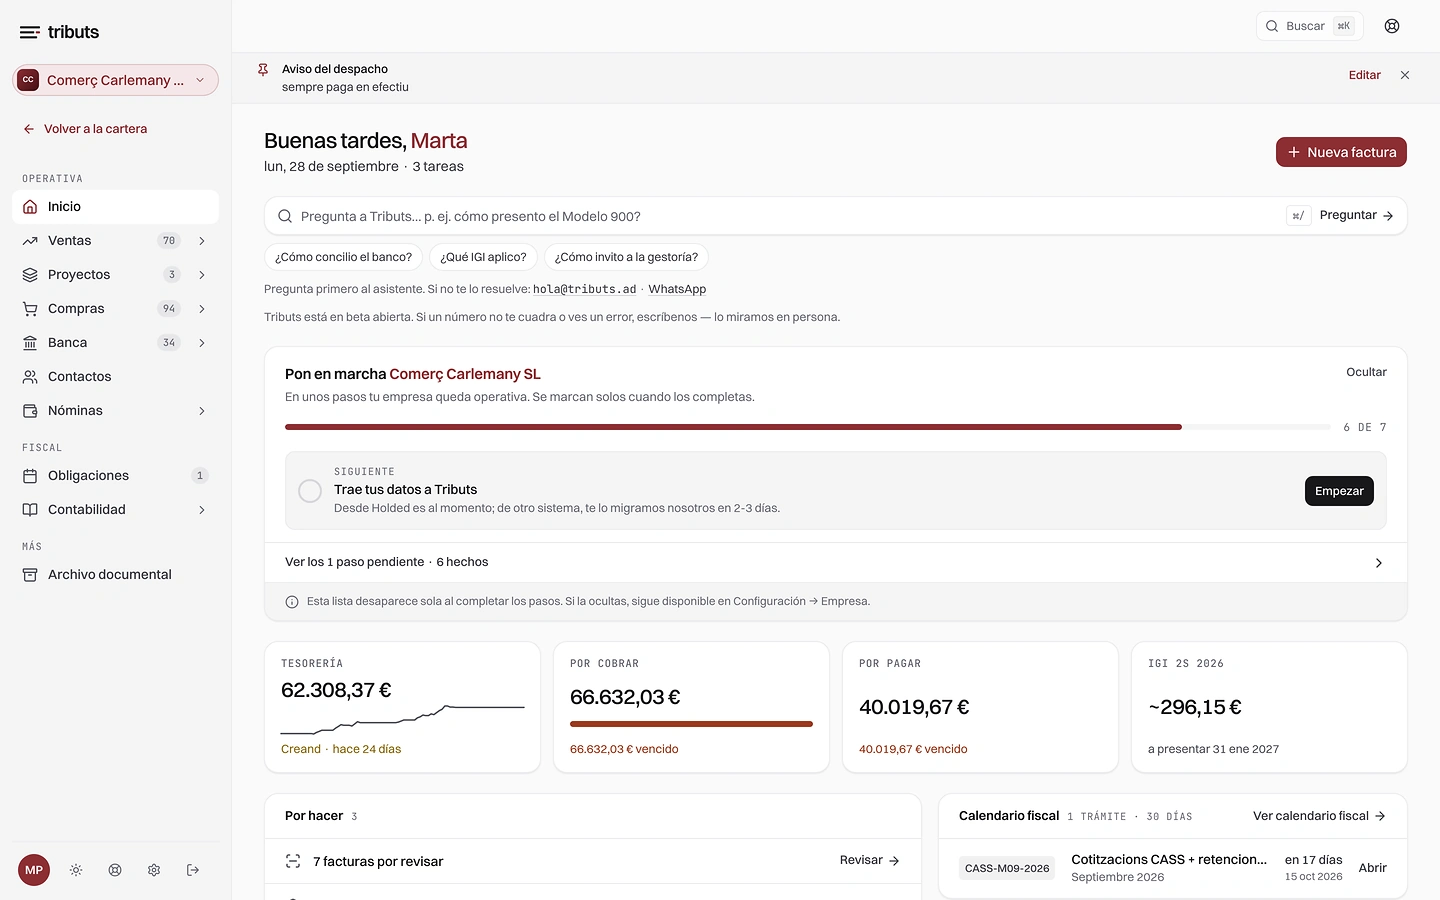
Task: Open the WhatsApp support link
Action: tap(677, 289)
